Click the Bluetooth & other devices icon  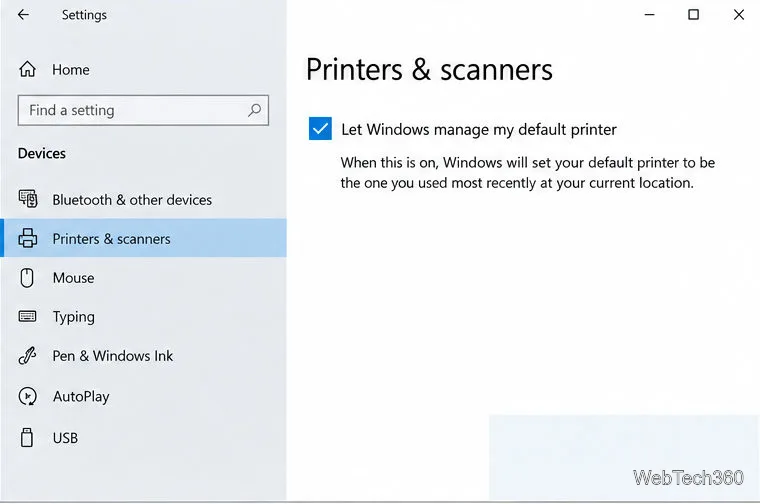28,199
